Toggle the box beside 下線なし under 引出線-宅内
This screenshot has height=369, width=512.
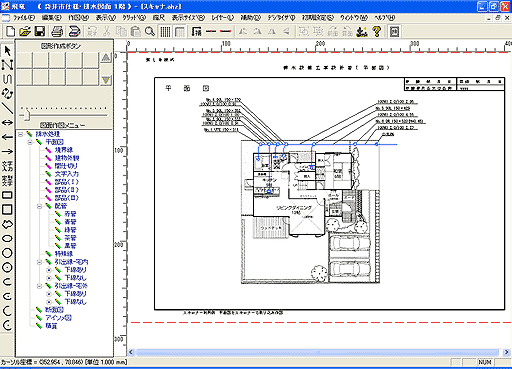(x=49, y=278)
